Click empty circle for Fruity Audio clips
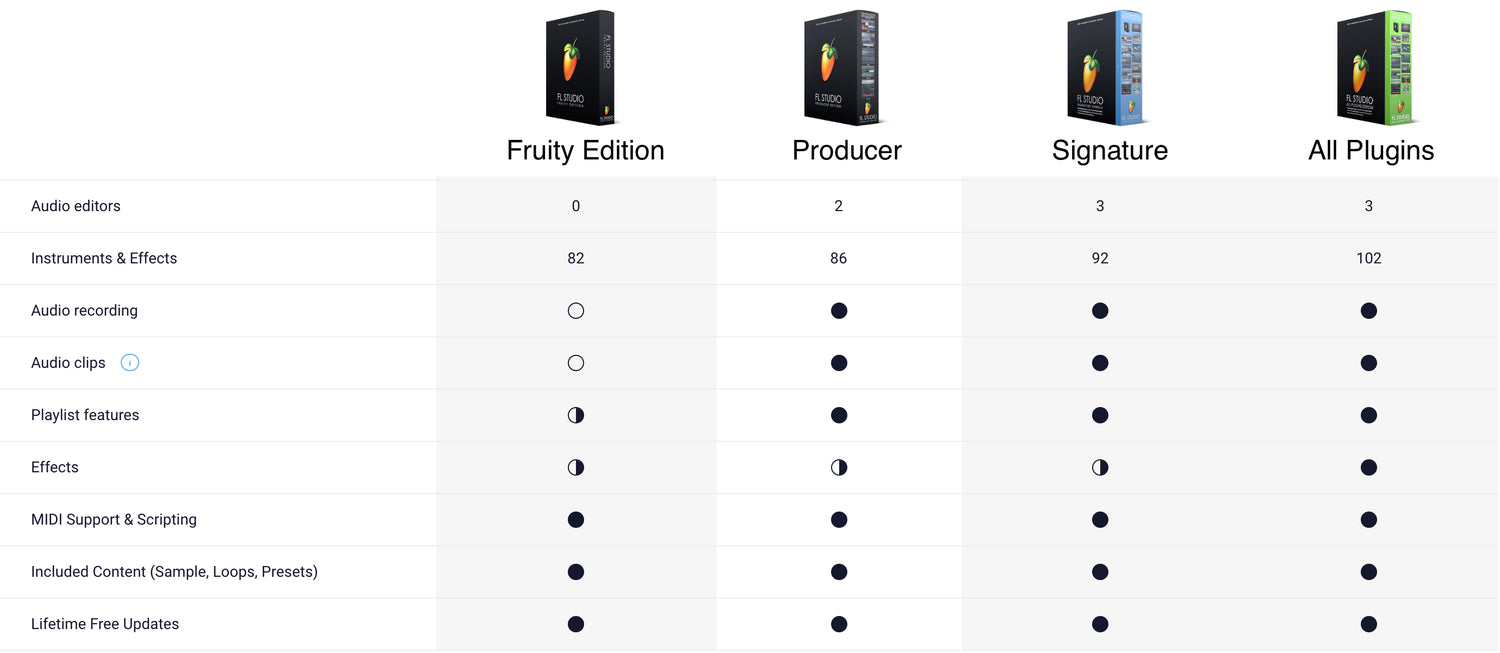The height and width of the screenshot is (653, 1500). [576, 363]
